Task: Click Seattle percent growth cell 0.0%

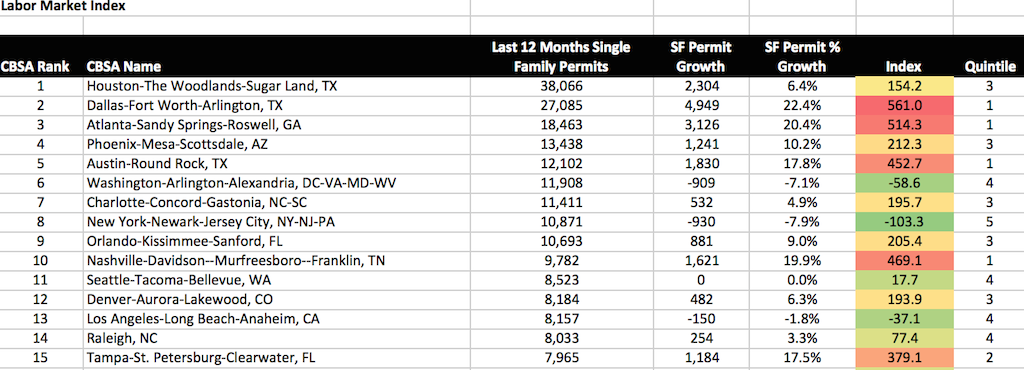Action: (x=802, y=280)
